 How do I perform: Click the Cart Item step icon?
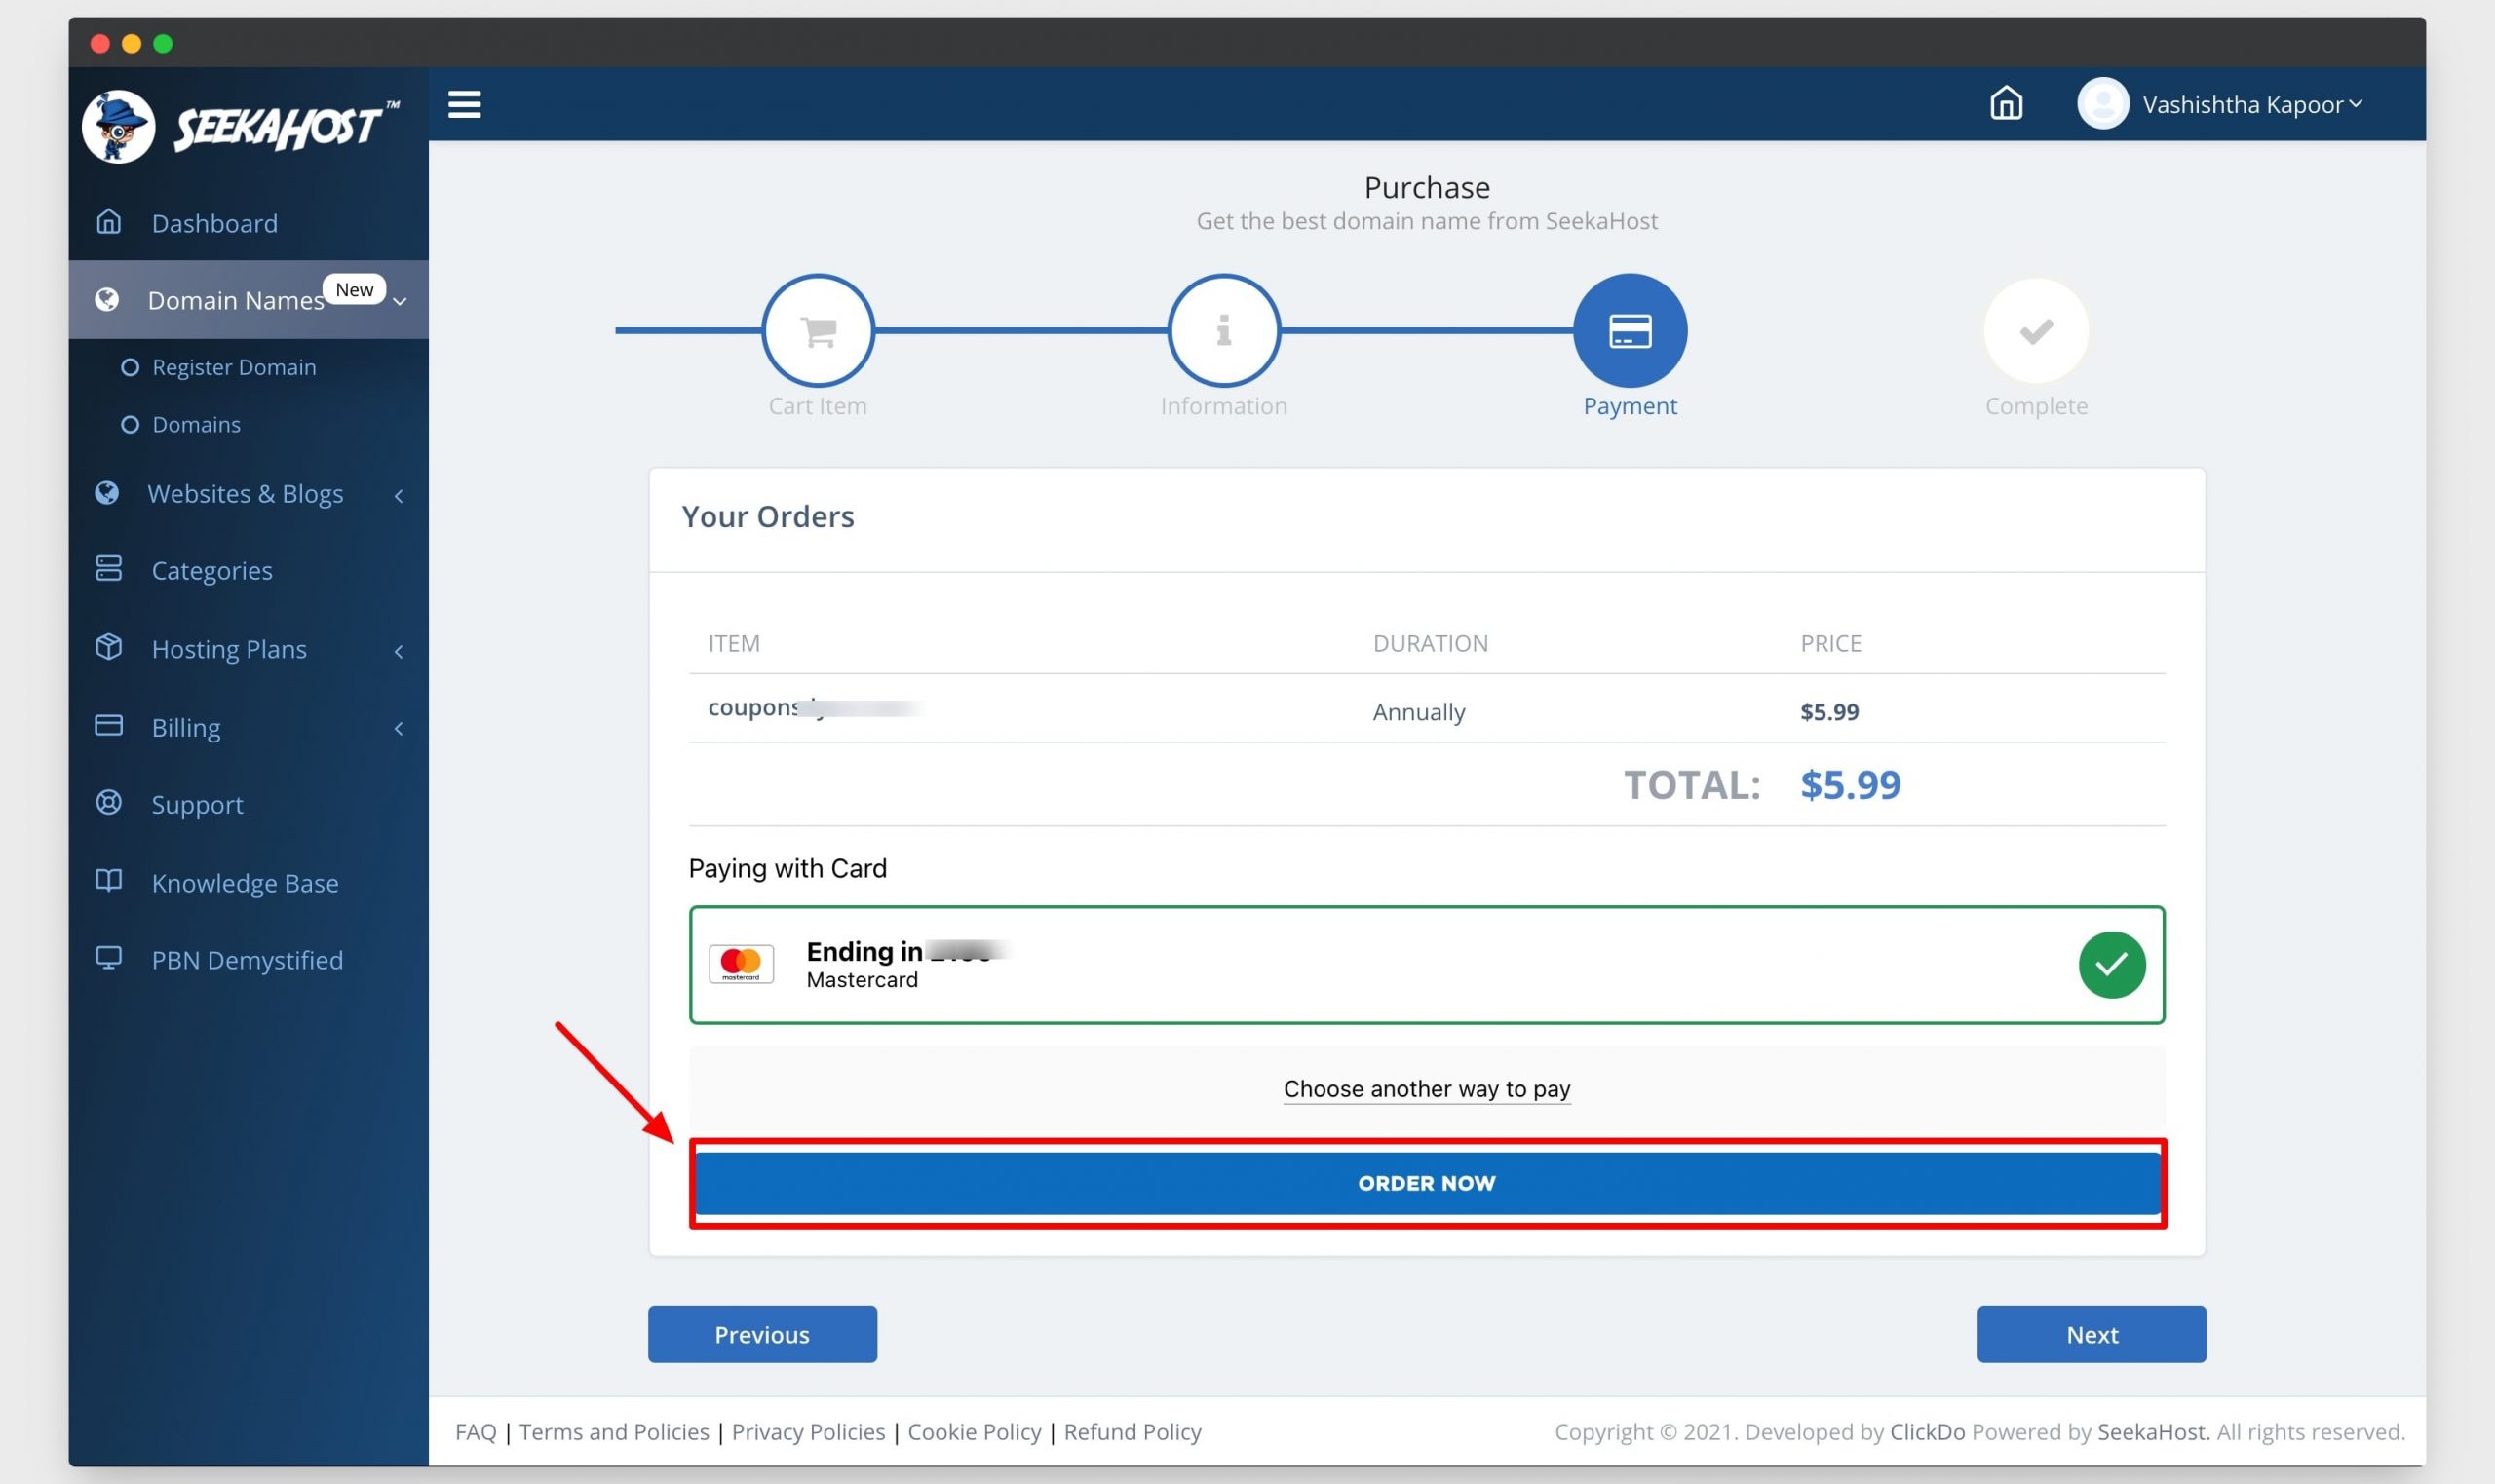[818, 330]
